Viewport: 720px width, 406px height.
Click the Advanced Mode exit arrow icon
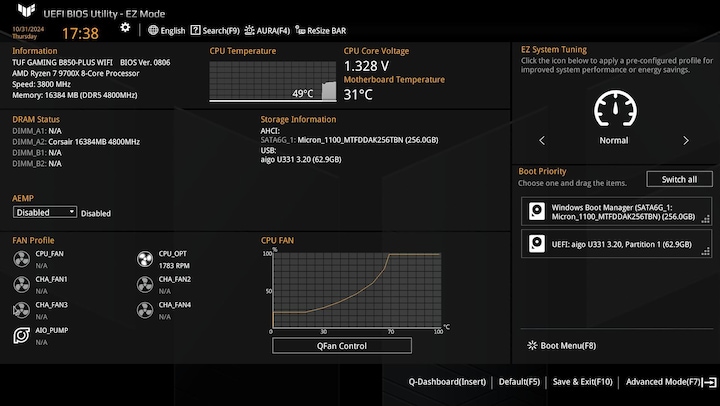(710, 382)
